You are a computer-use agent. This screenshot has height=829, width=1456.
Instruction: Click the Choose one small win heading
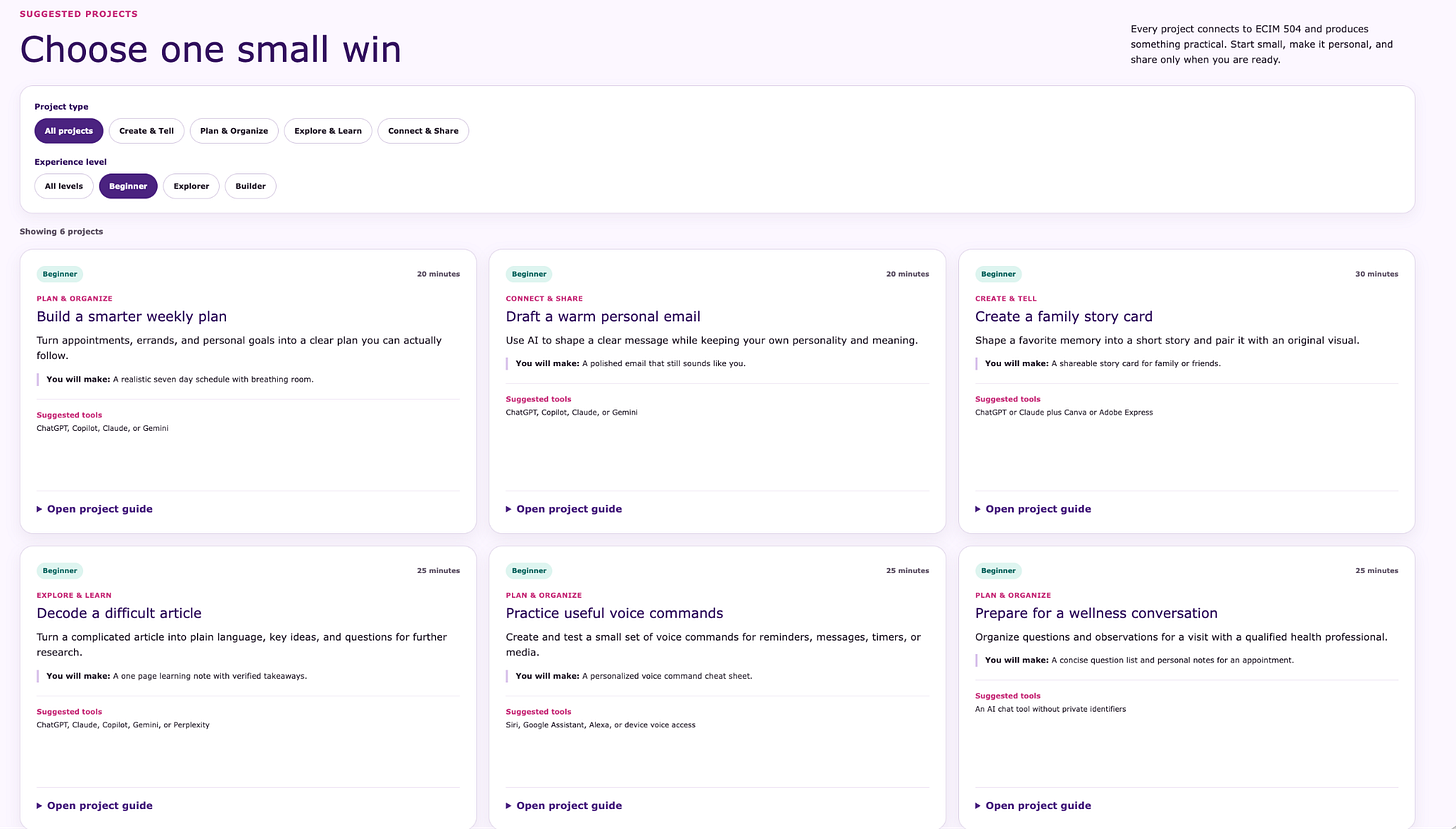[211, 49]
